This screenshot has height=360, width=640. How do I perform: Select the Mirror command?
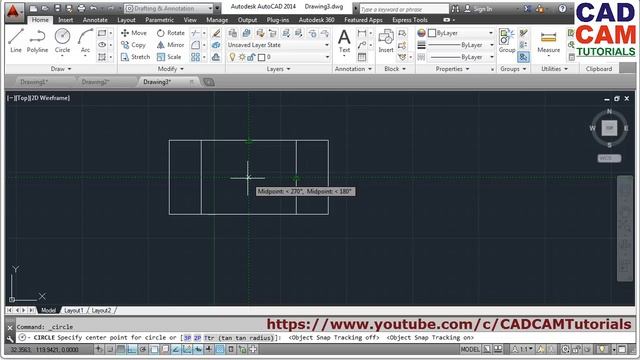(171, 45)
